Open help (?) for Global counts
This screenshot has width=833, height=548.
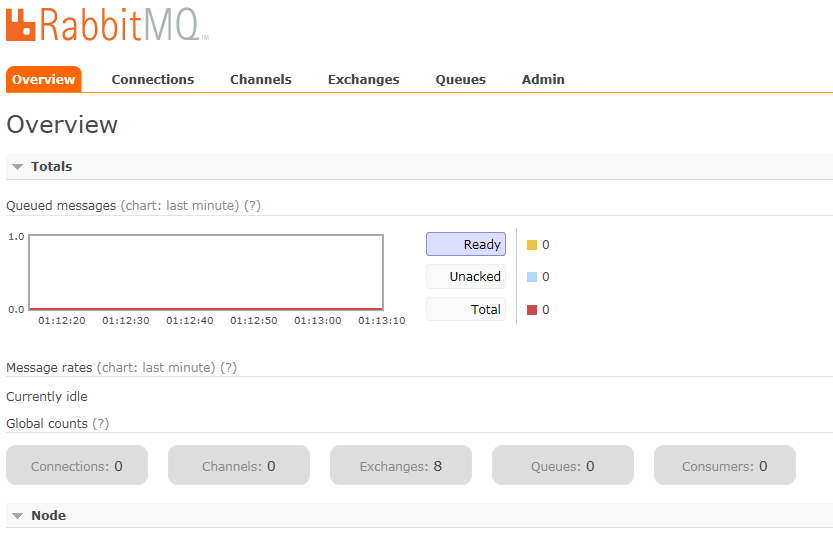tap(100, 424)
